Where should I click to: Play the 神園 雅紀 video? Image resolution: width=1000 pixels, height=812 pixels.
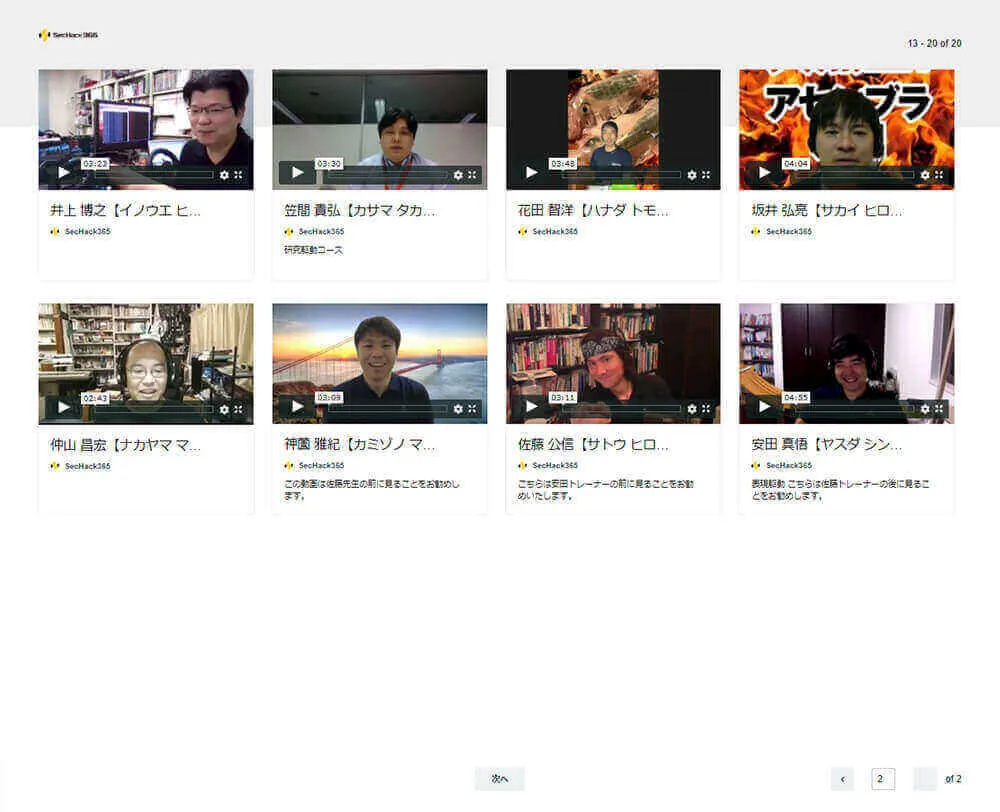click(x=297, y=407)
